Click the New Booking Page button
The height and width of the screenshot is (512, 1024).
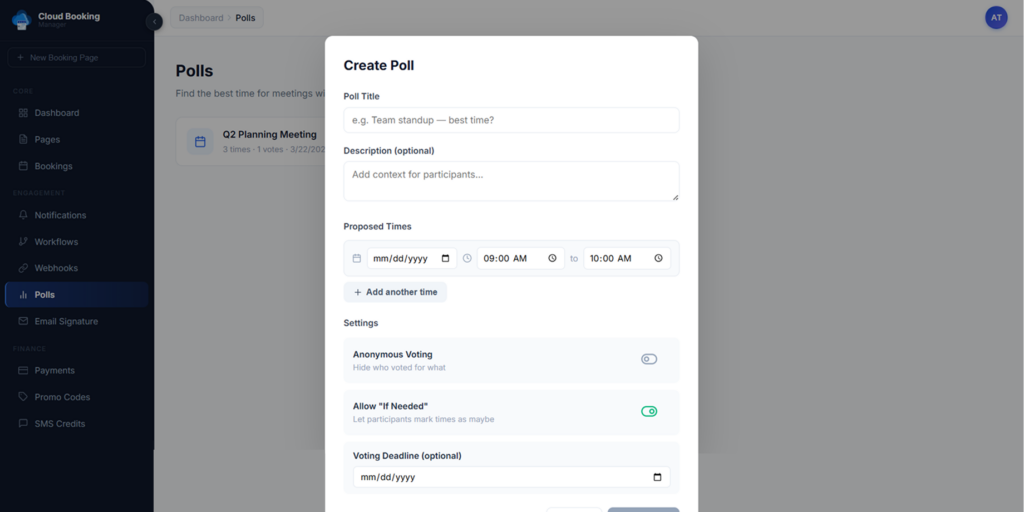(x=76, y=58)
